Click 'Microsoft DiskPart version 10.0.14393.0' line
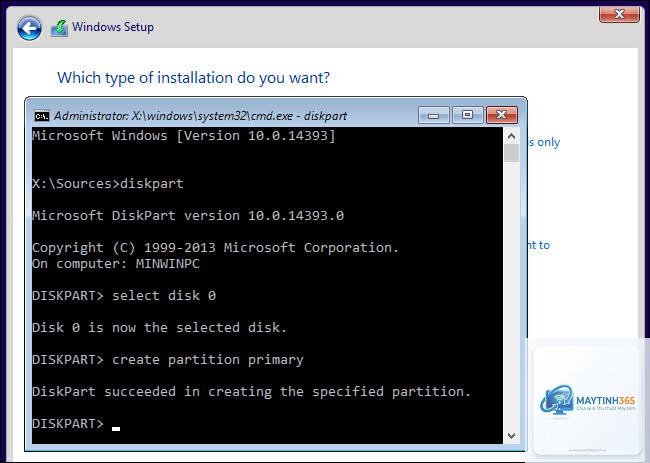Image resolution: width=650 pixels, height=463 pixels. click(x=188, y=216)
